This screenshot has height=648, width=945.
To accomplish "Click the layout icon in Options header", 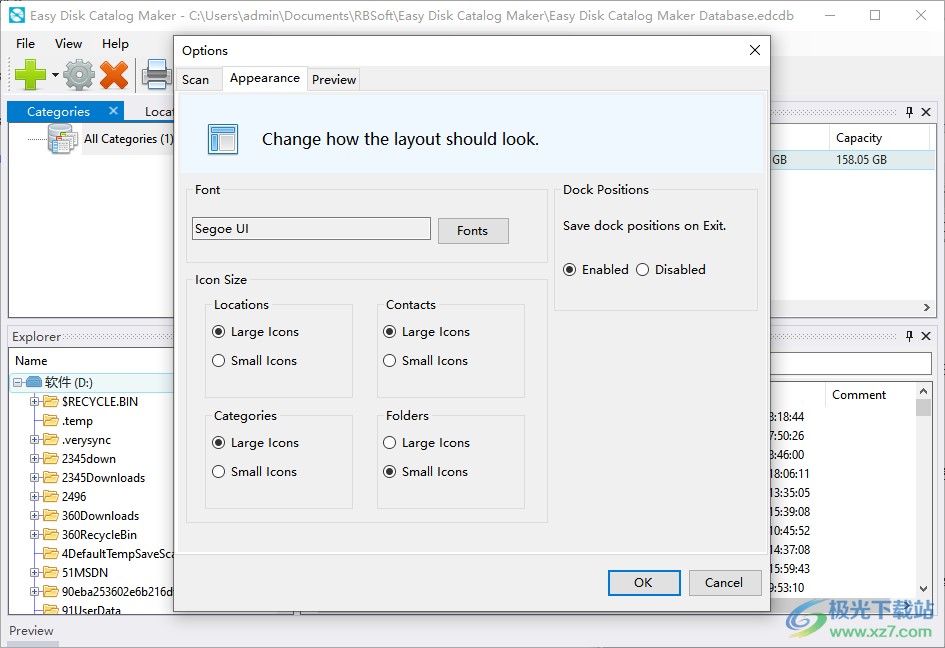I will click(223, 139).
